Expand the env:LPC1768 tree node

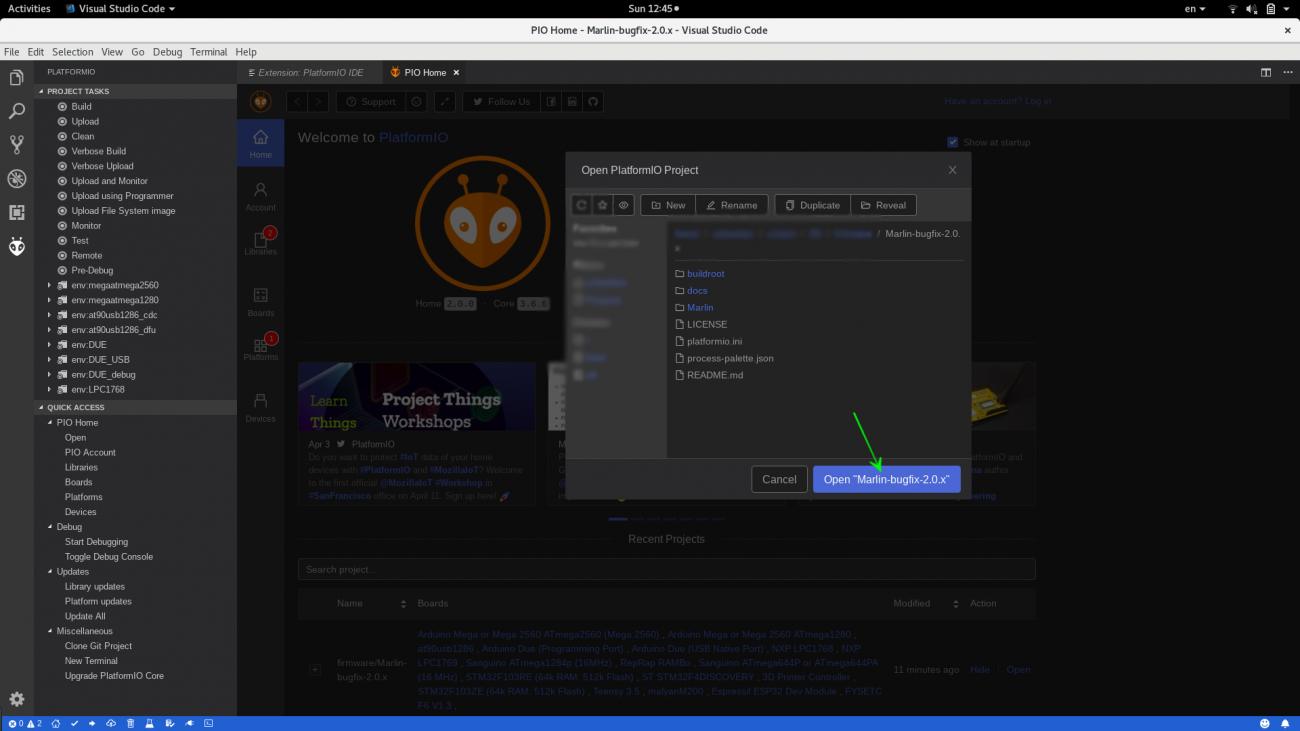(49, 389)
